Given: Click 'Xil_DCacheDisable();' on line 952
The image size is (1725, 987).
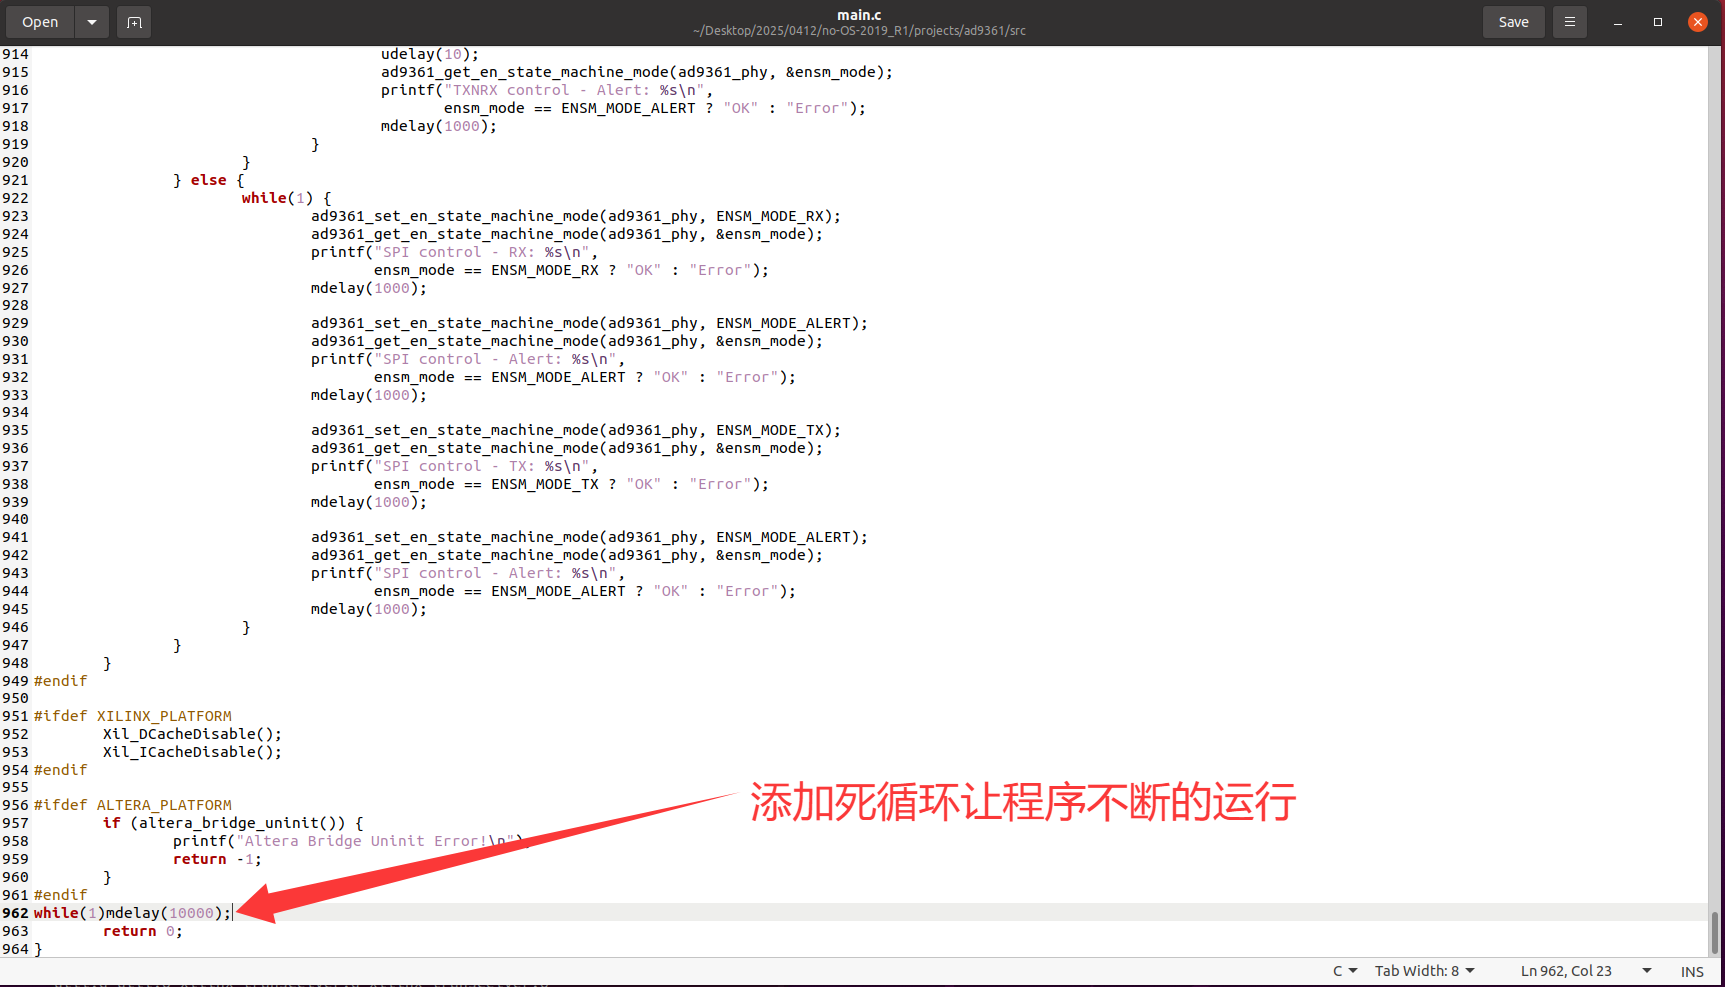Looking at the screenshot, I should 192,734.
